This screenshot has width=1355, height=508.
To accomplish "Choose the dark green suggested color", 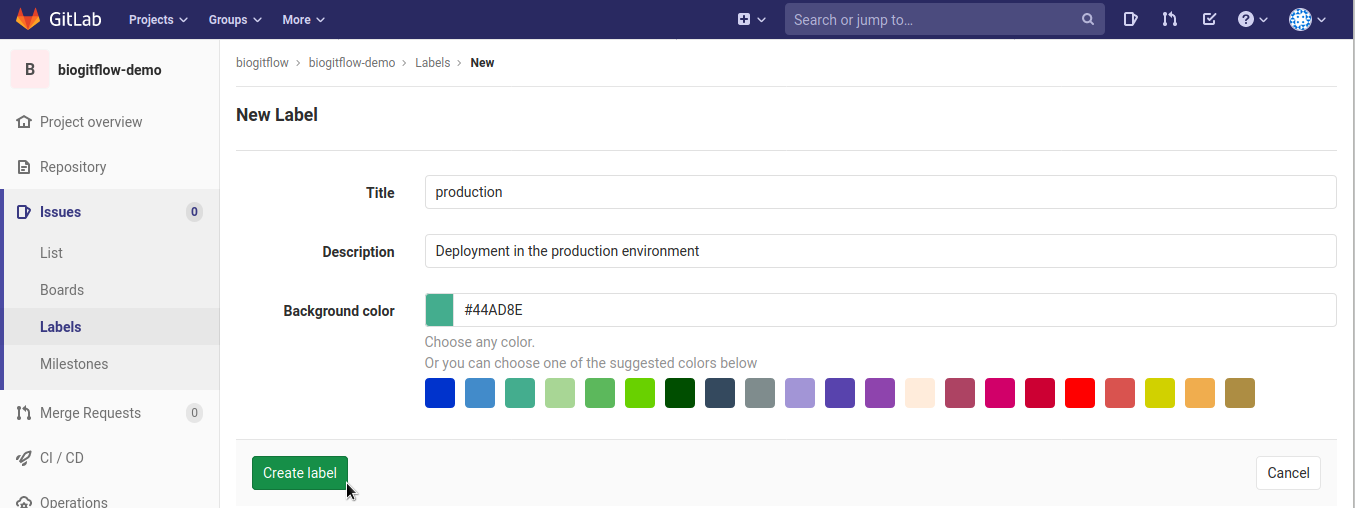I will coord(680,393).
